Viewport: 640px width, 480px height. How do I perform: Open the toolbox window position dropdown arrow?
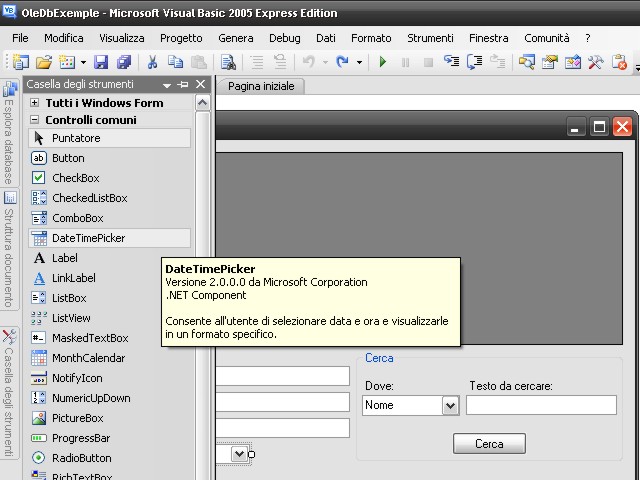[x=167, y=85]
